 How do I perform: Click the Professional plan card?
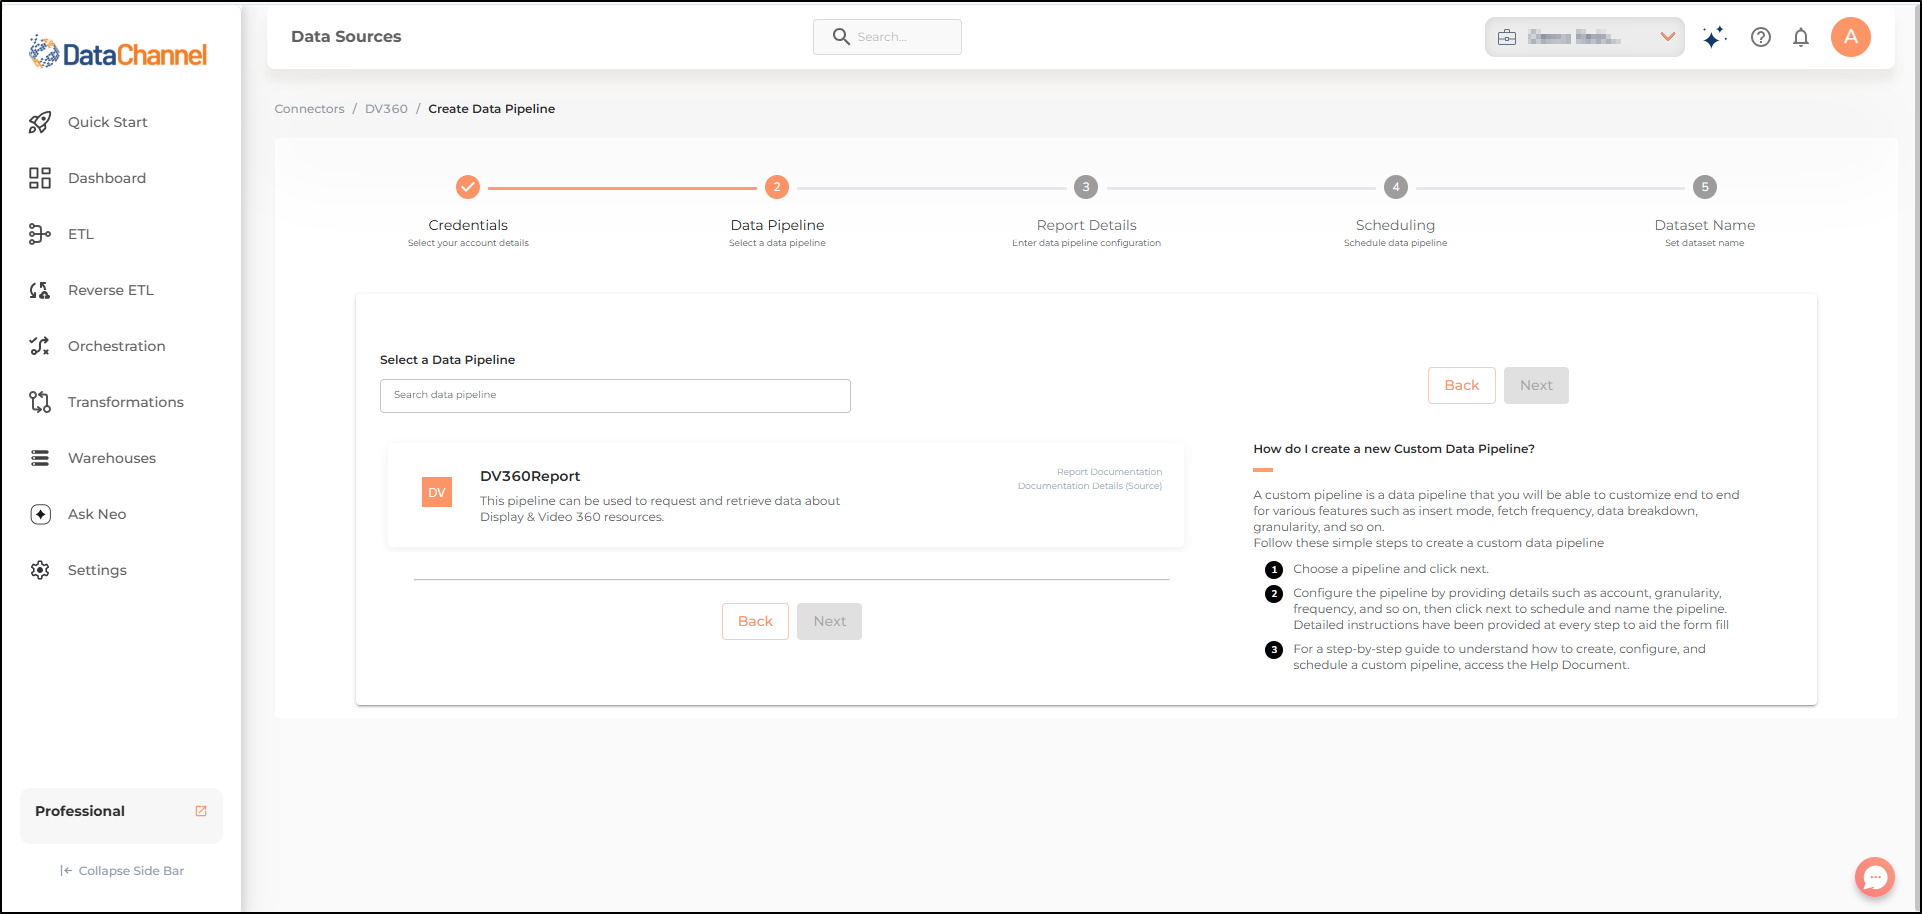pos(121,815)
